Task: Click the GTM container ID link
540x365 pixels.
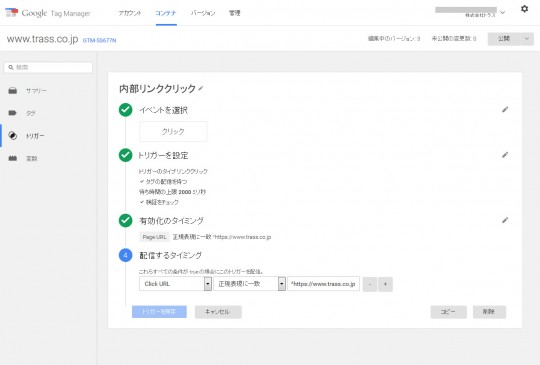Action: pyautogui.click(x=99, y=40)
